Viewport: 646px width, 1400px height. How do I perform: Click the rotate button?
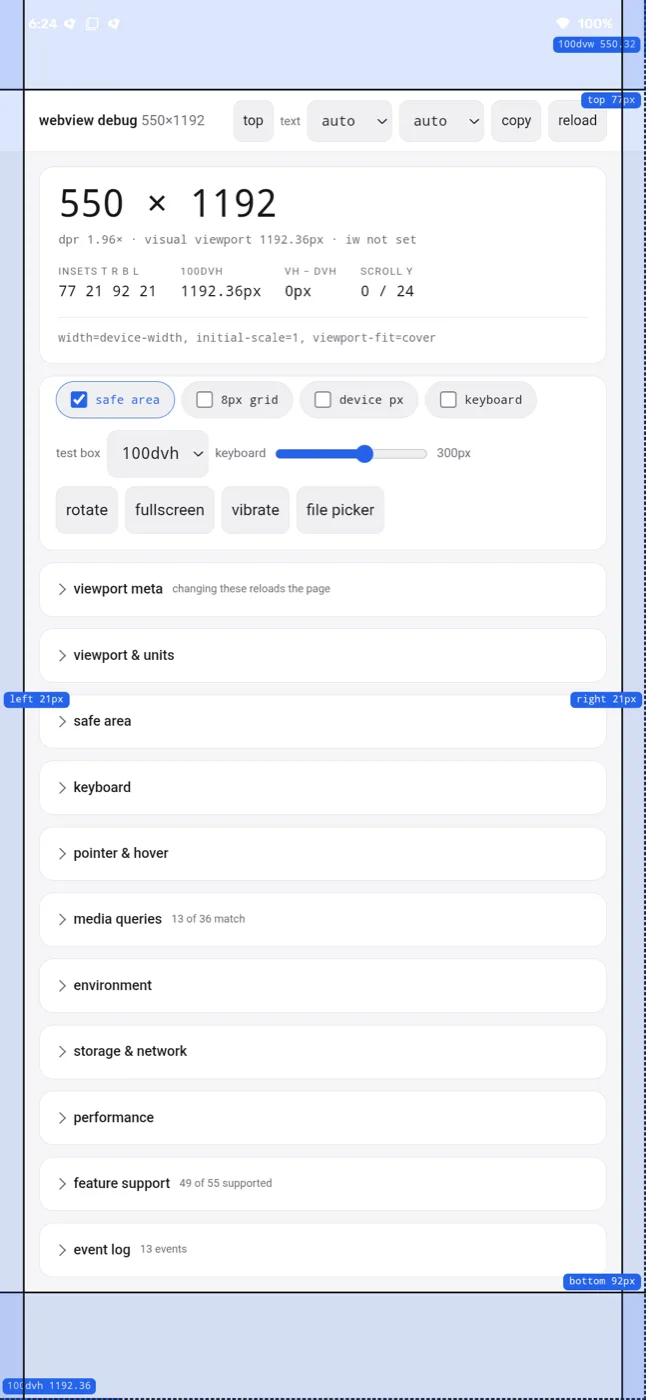tap(87, 510)
